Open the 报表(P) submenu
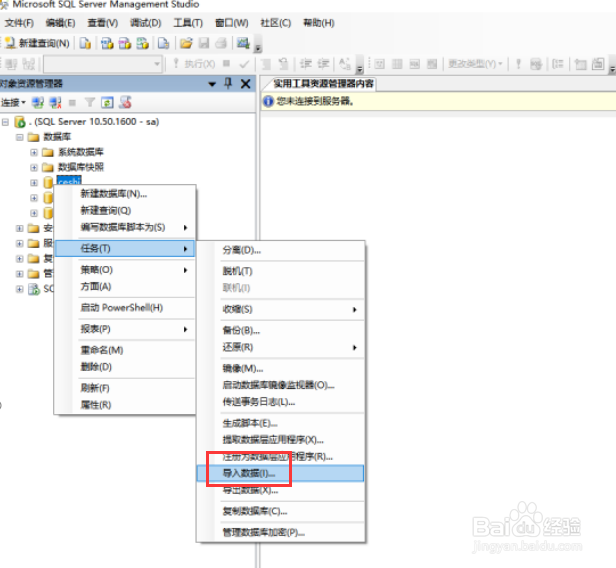The width and height of the screenshot is (616, 568). point(125,329)
